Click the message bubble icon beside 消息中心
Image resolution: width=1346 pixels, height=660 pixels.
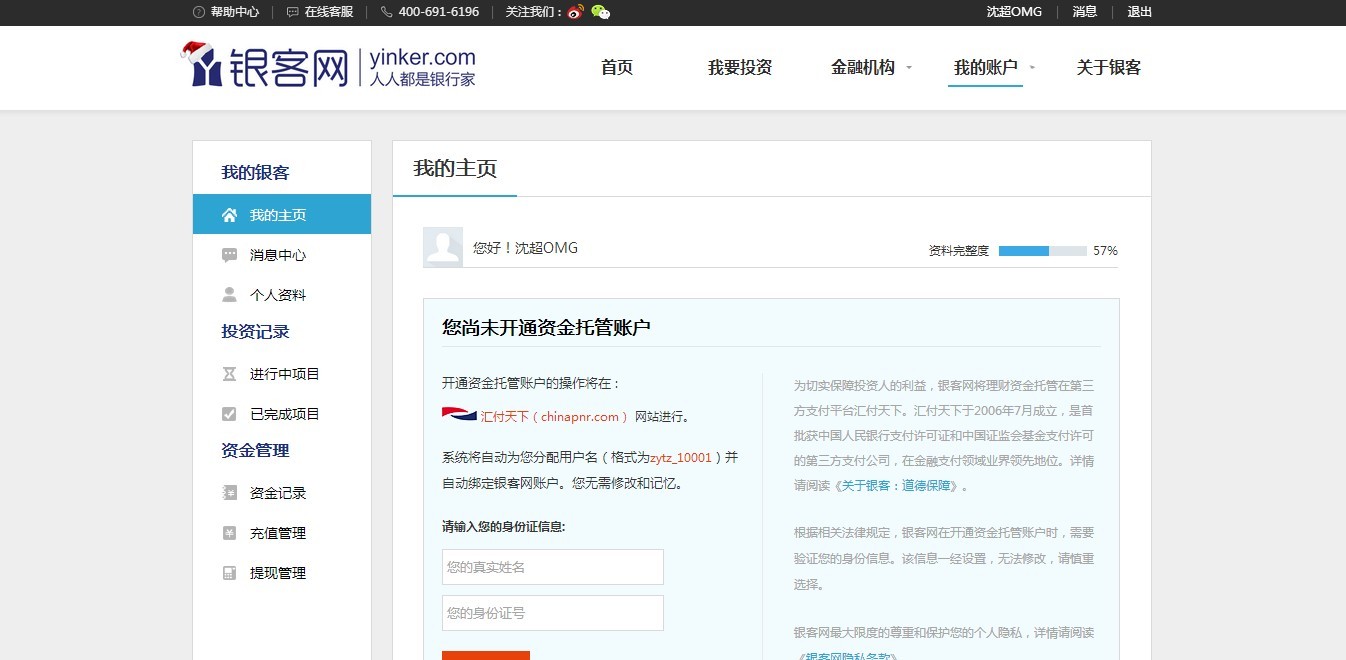pos(230,255)
